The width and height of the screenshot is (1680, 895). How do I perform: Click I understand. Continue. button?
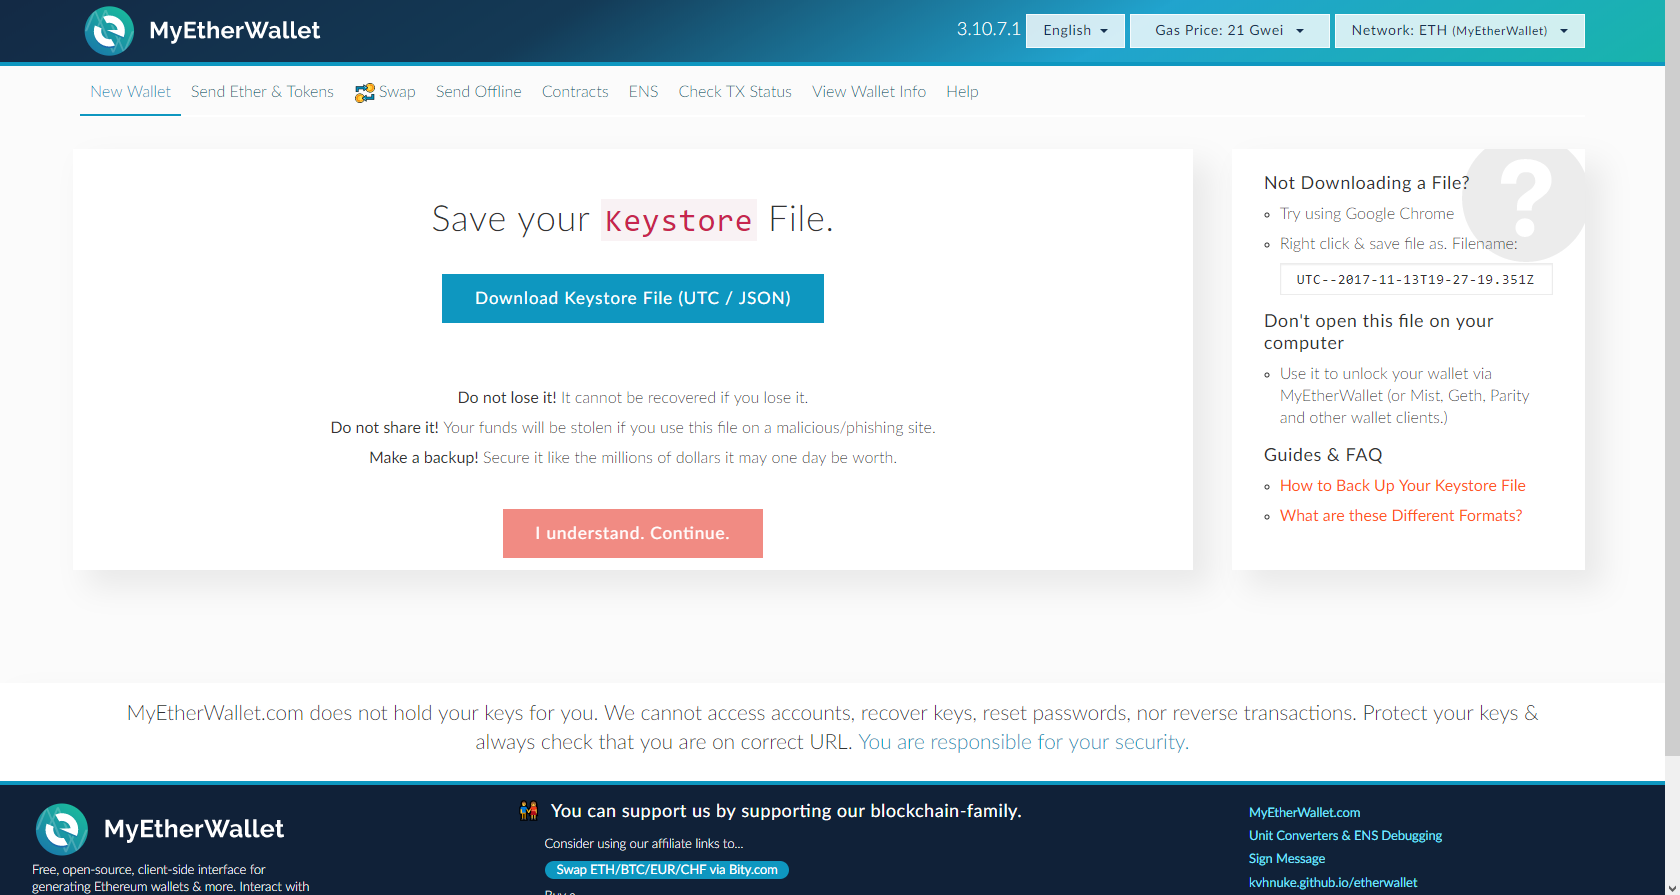coord(633,533)
